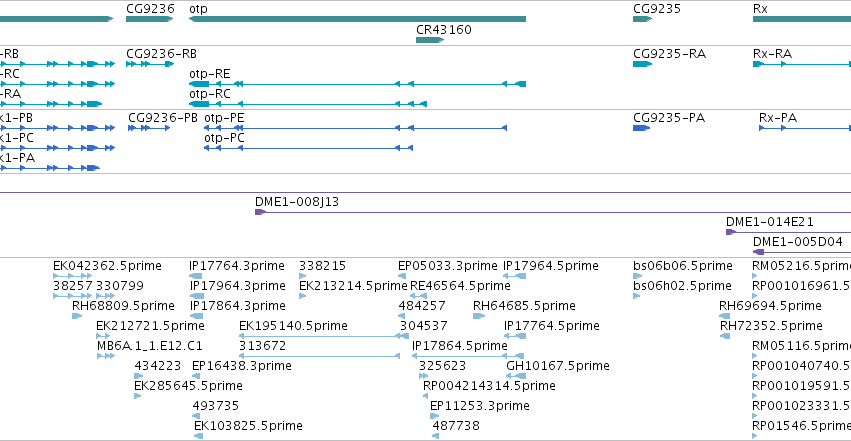Click EST IP17964.5prime

[516, 276]
